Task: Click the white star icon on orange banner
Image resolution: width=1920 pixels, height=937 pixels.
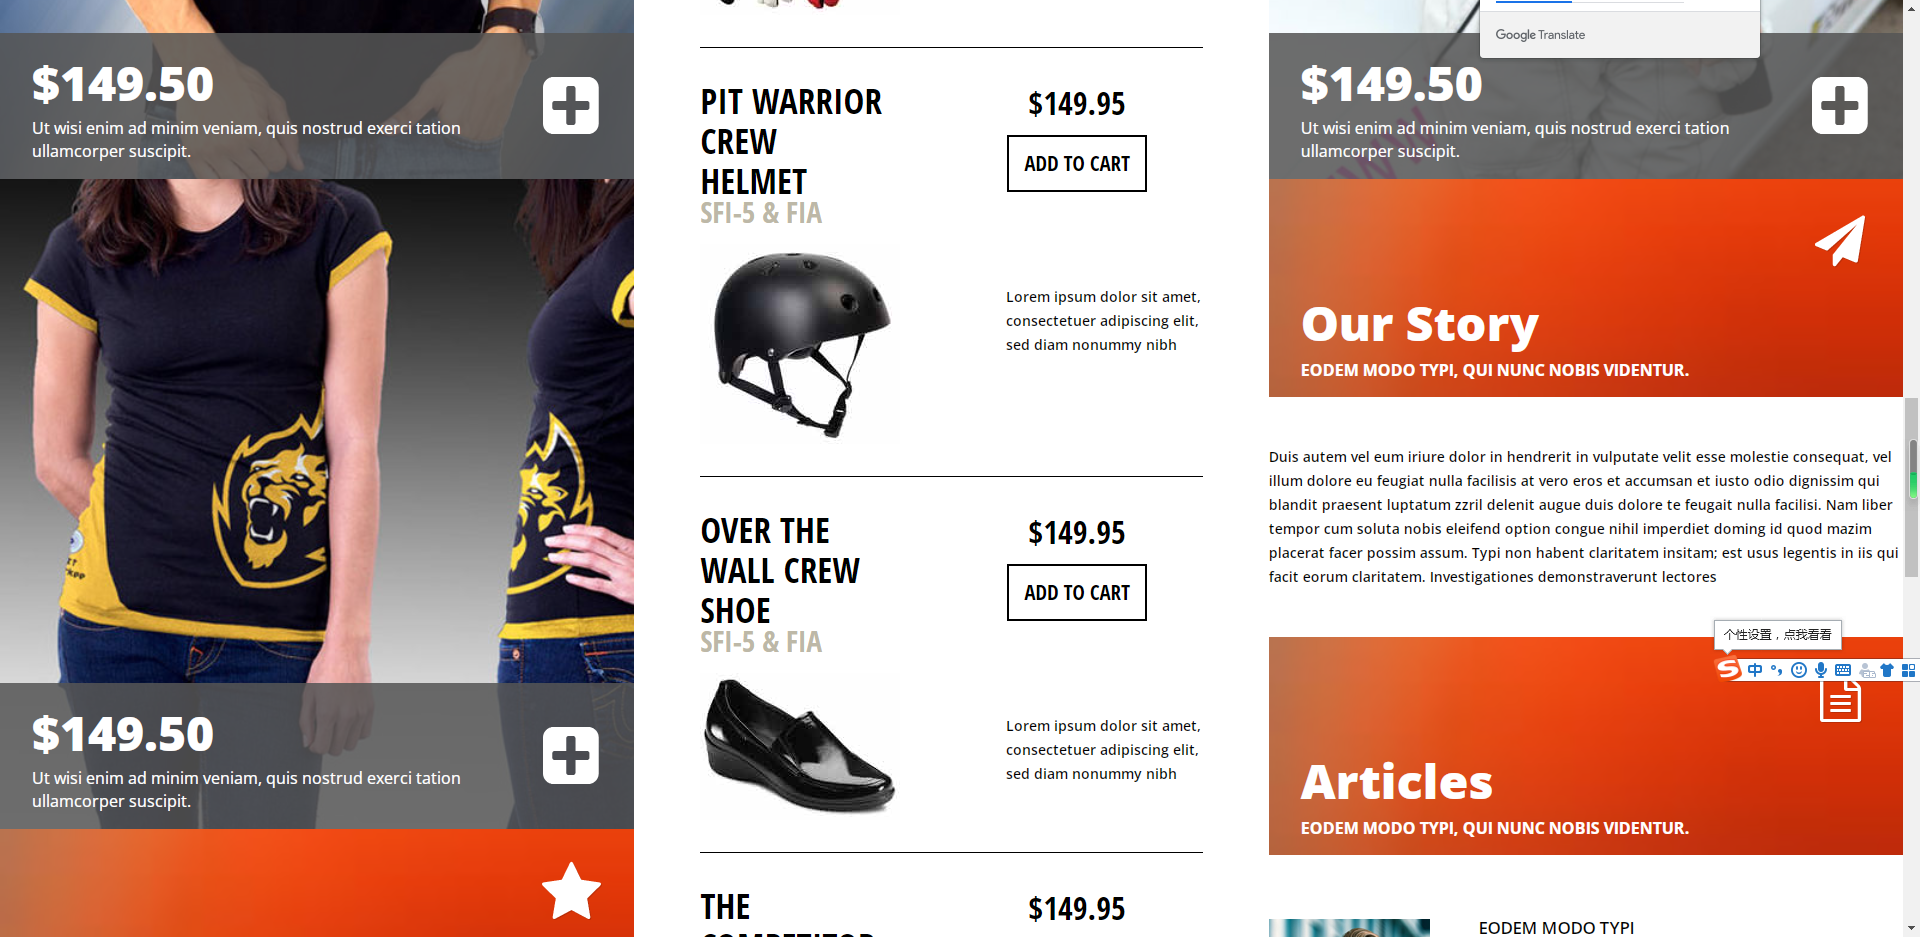Action: [571, 891]
